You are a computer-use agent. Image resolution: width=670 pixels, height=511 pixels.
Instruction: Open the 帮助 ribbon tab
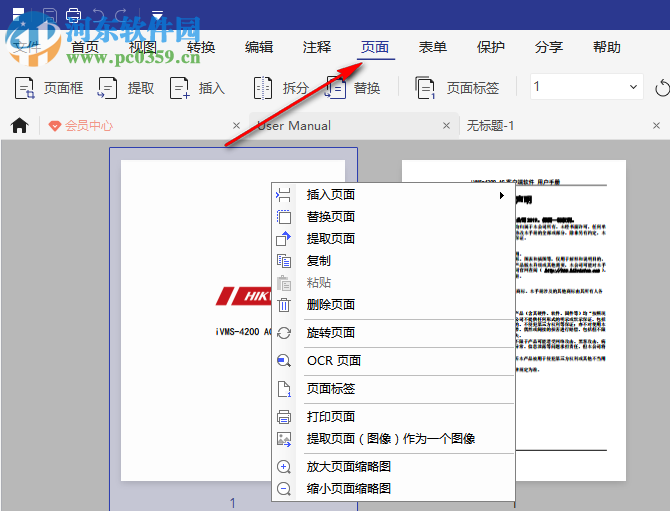(x=607, y=47)
